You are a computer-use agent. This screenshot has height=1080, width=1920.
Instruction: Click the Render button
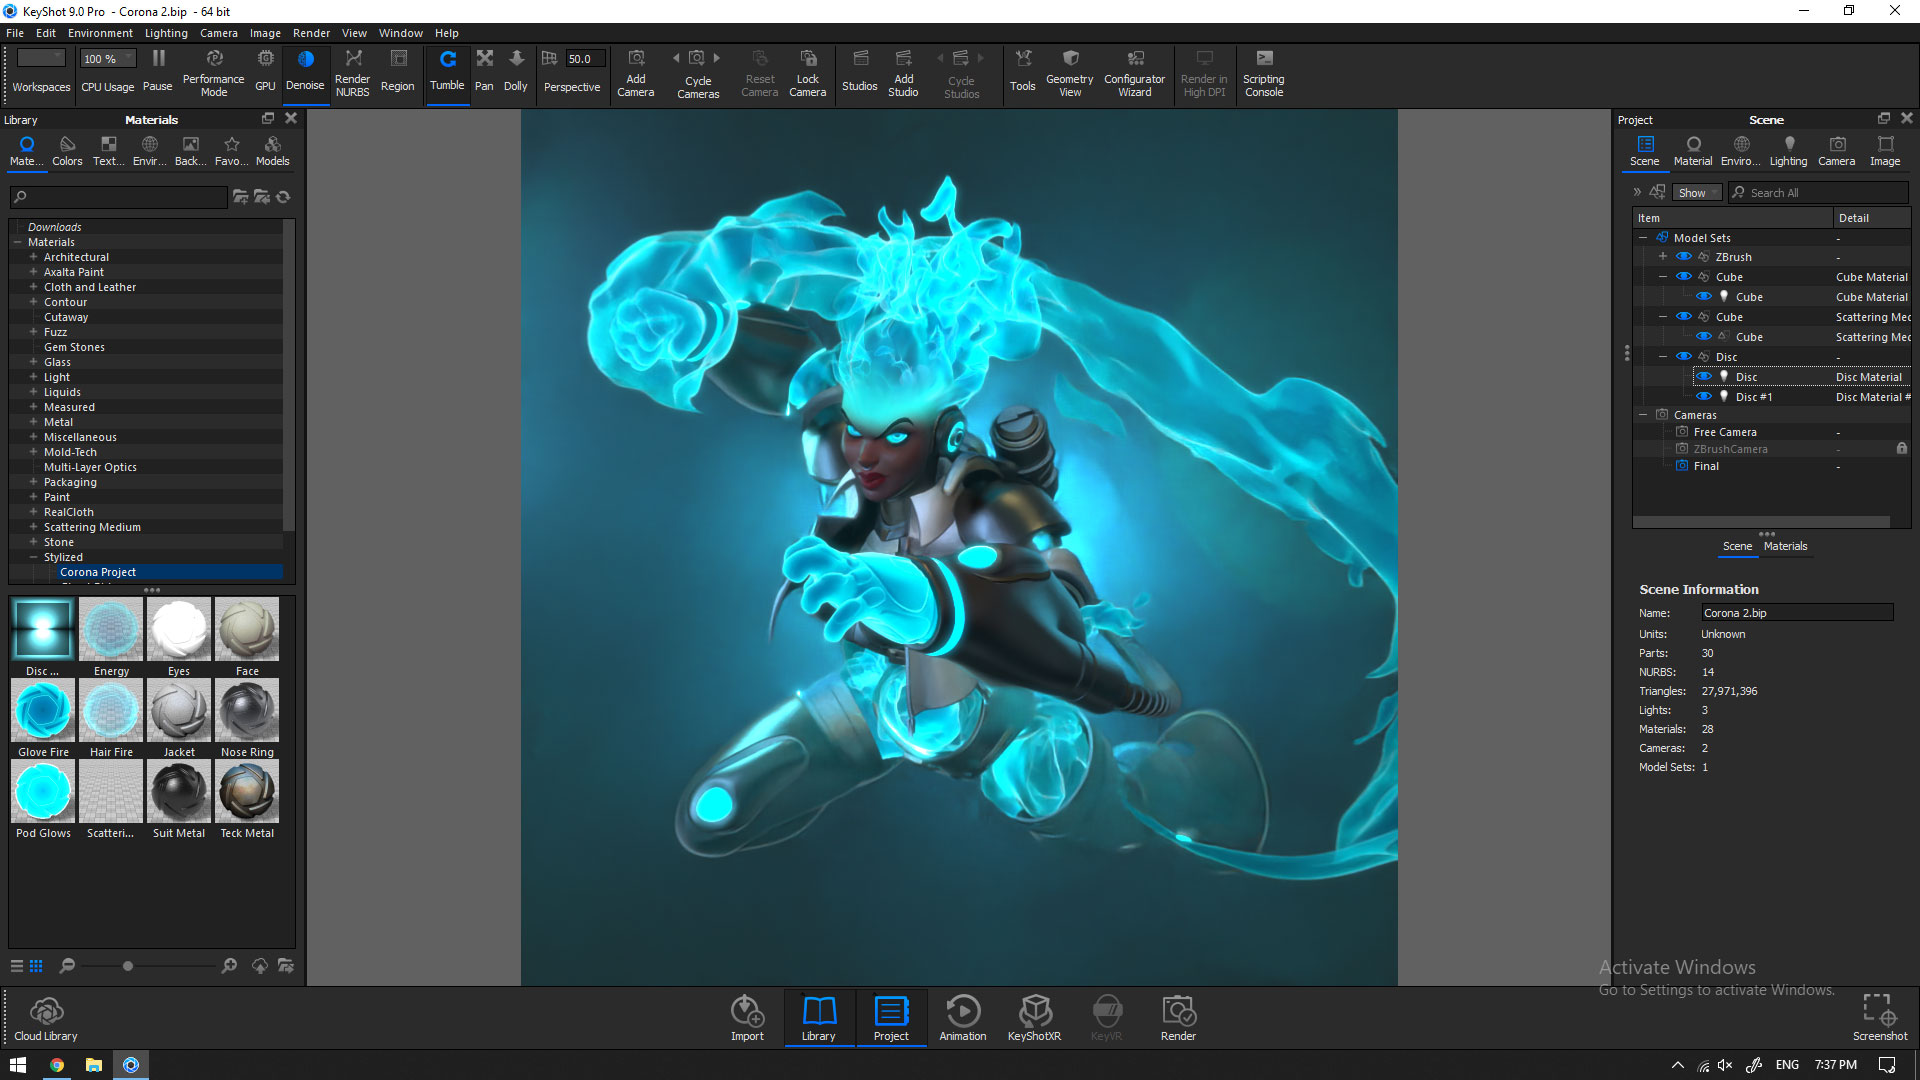tap(1178, 1018)
